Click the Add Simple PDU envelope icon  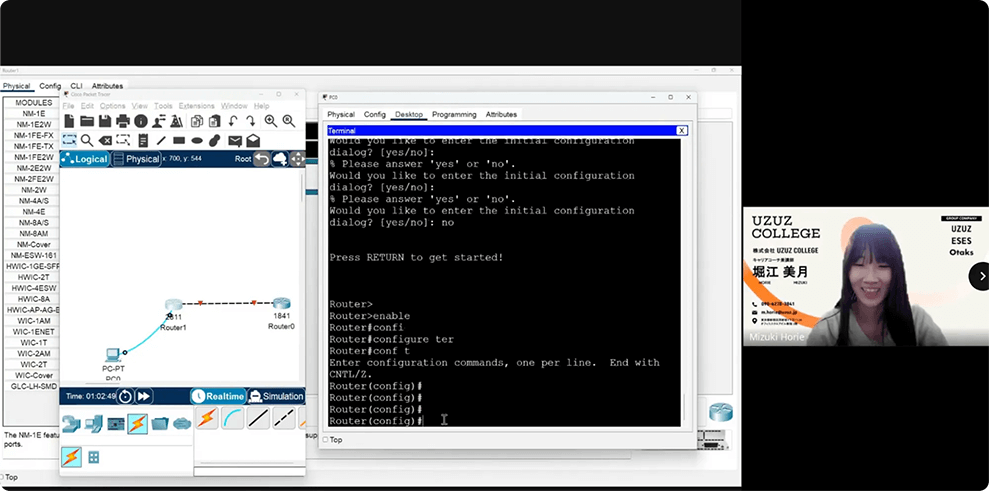pos(235,141)
